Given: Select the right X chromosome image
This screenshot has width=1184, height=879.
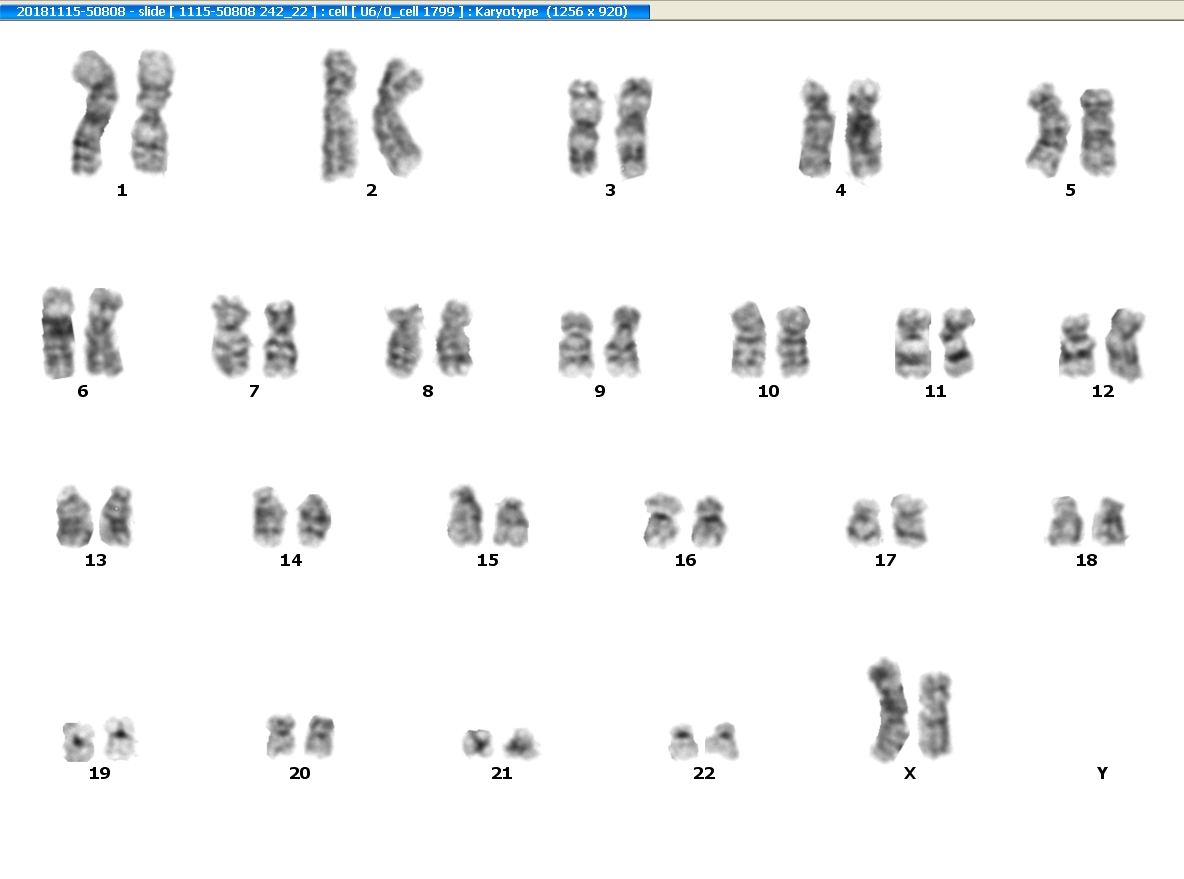Looking at the screenshot, I should pos(935,714).
